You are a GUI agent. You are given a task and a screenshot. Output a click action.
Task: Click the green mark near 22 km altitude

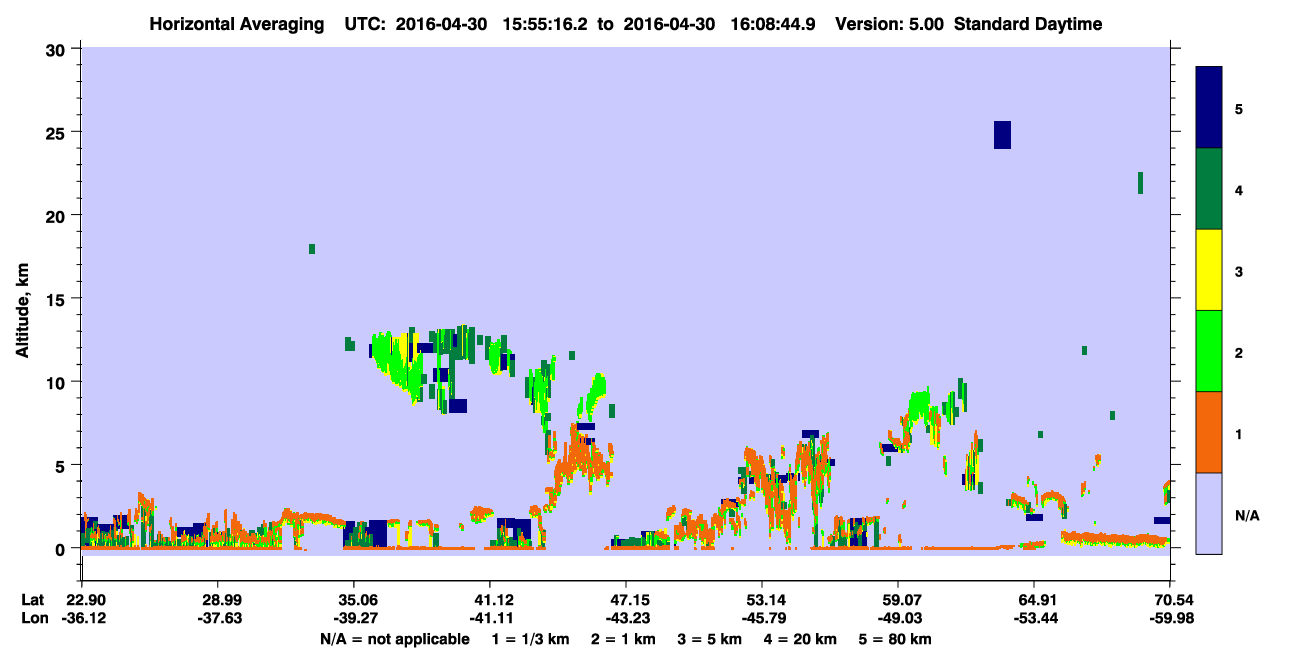click(1140, 183)
